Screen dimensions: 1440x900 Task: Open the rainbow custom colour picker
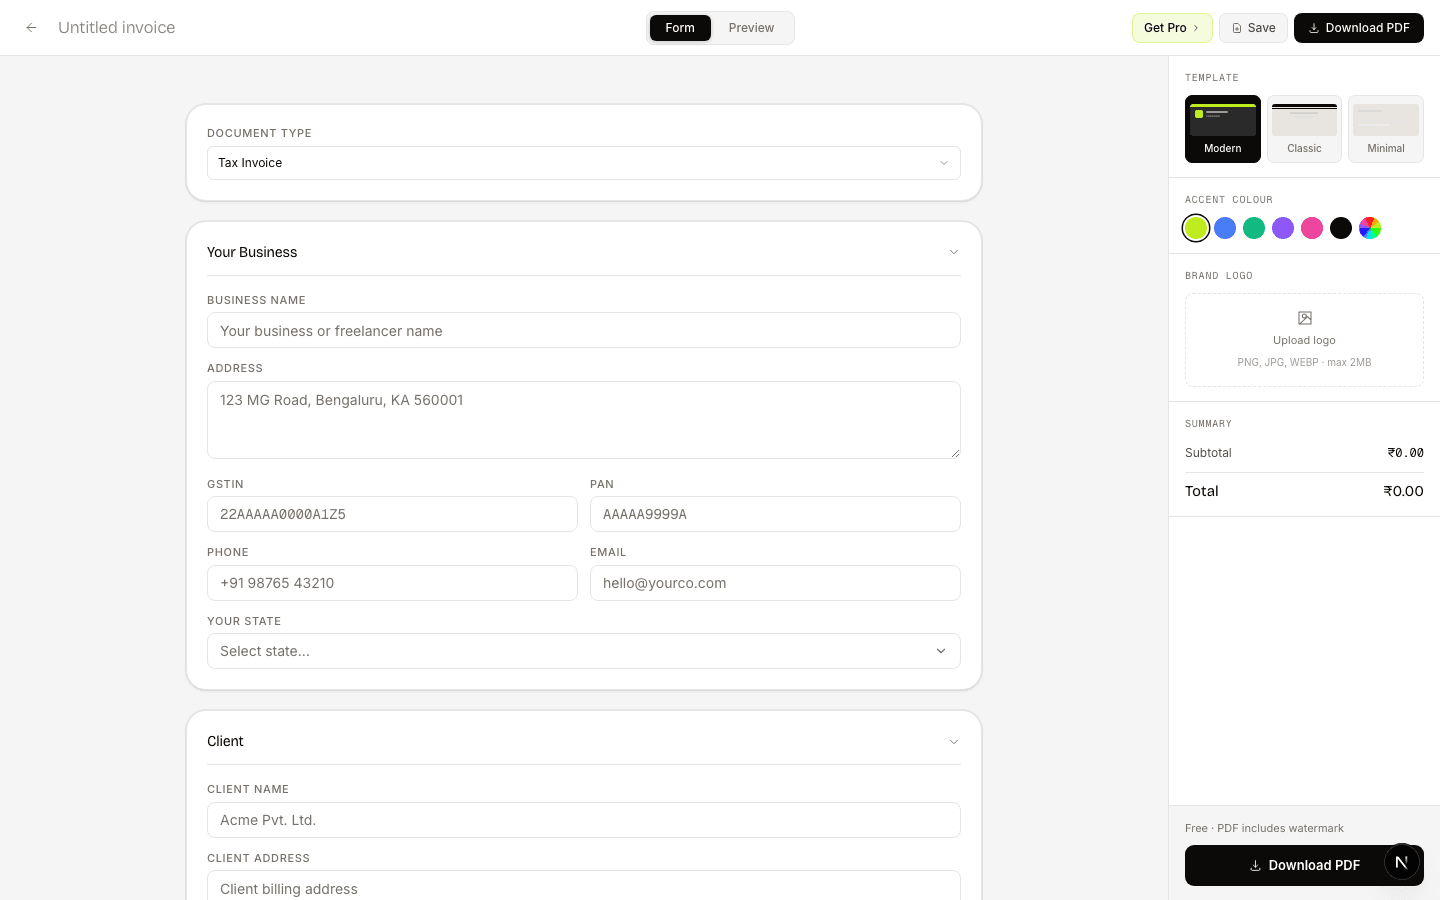(x=1370, y=228)
